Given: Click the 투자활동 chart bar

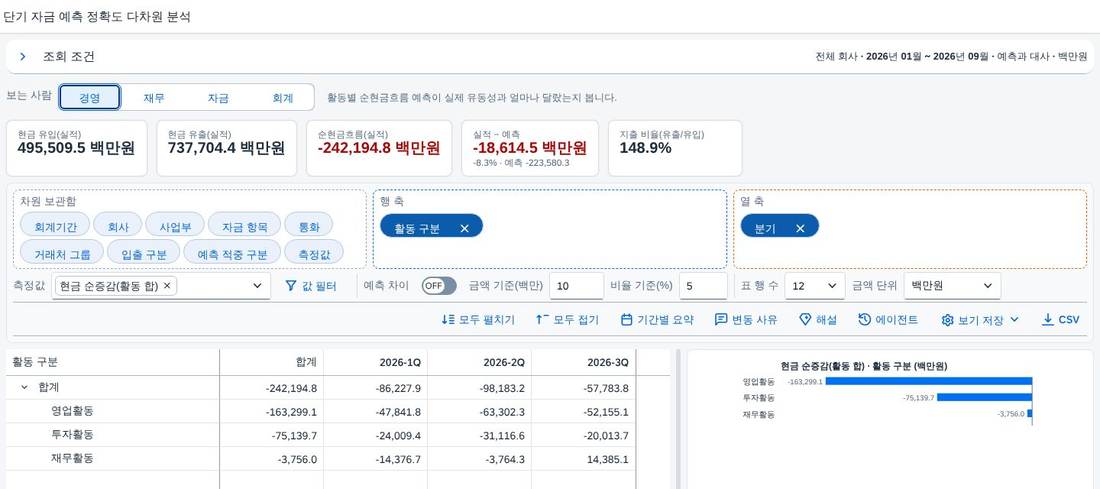Looking at the screenshot, I should coord(985,397).
